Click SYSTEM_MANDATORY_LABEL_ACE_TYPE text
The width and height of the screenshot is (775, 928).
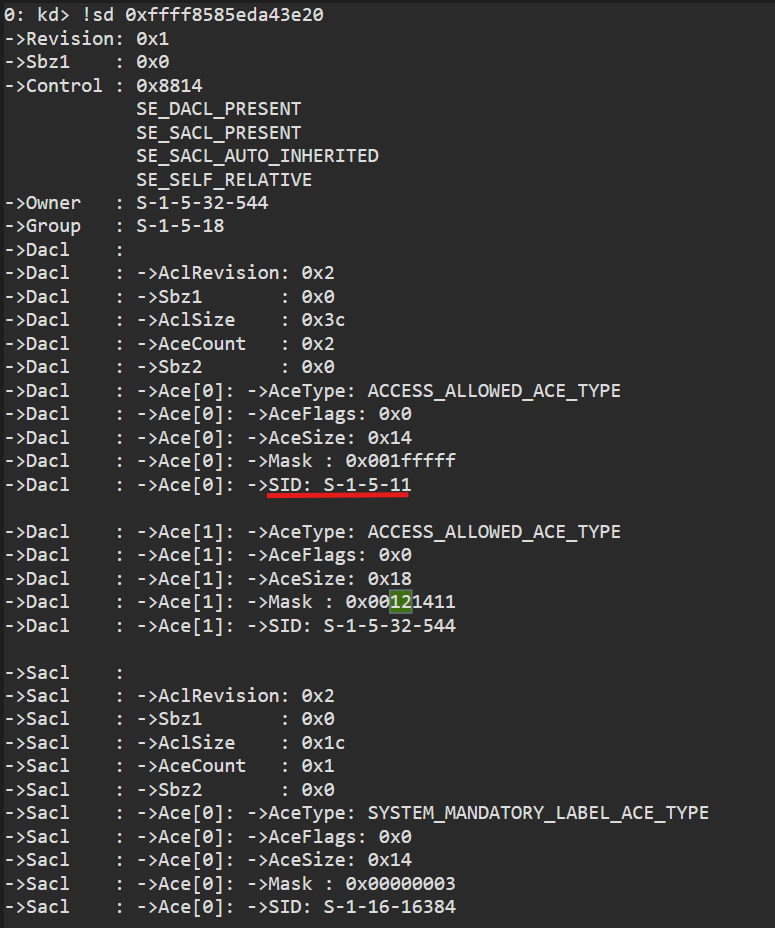(x=538, y=813)
